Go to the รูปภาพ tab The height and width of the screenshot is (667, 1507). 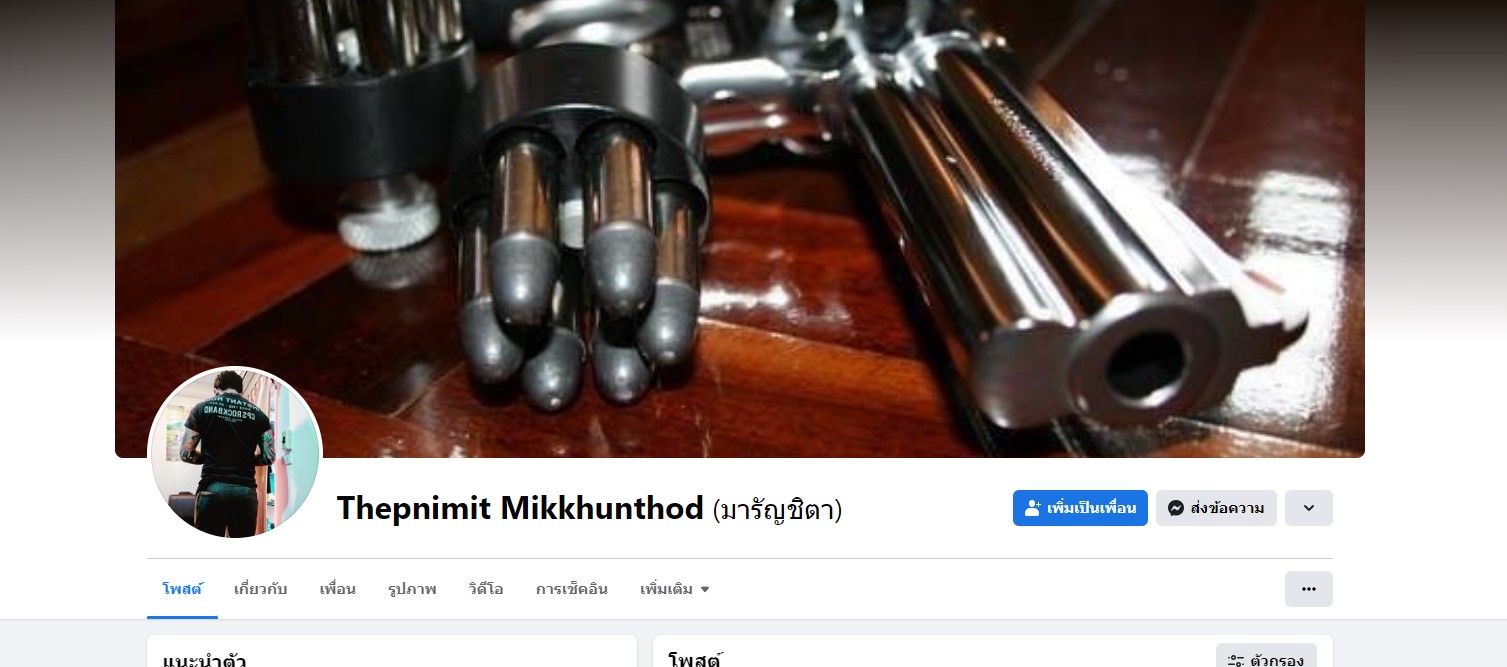412,589
